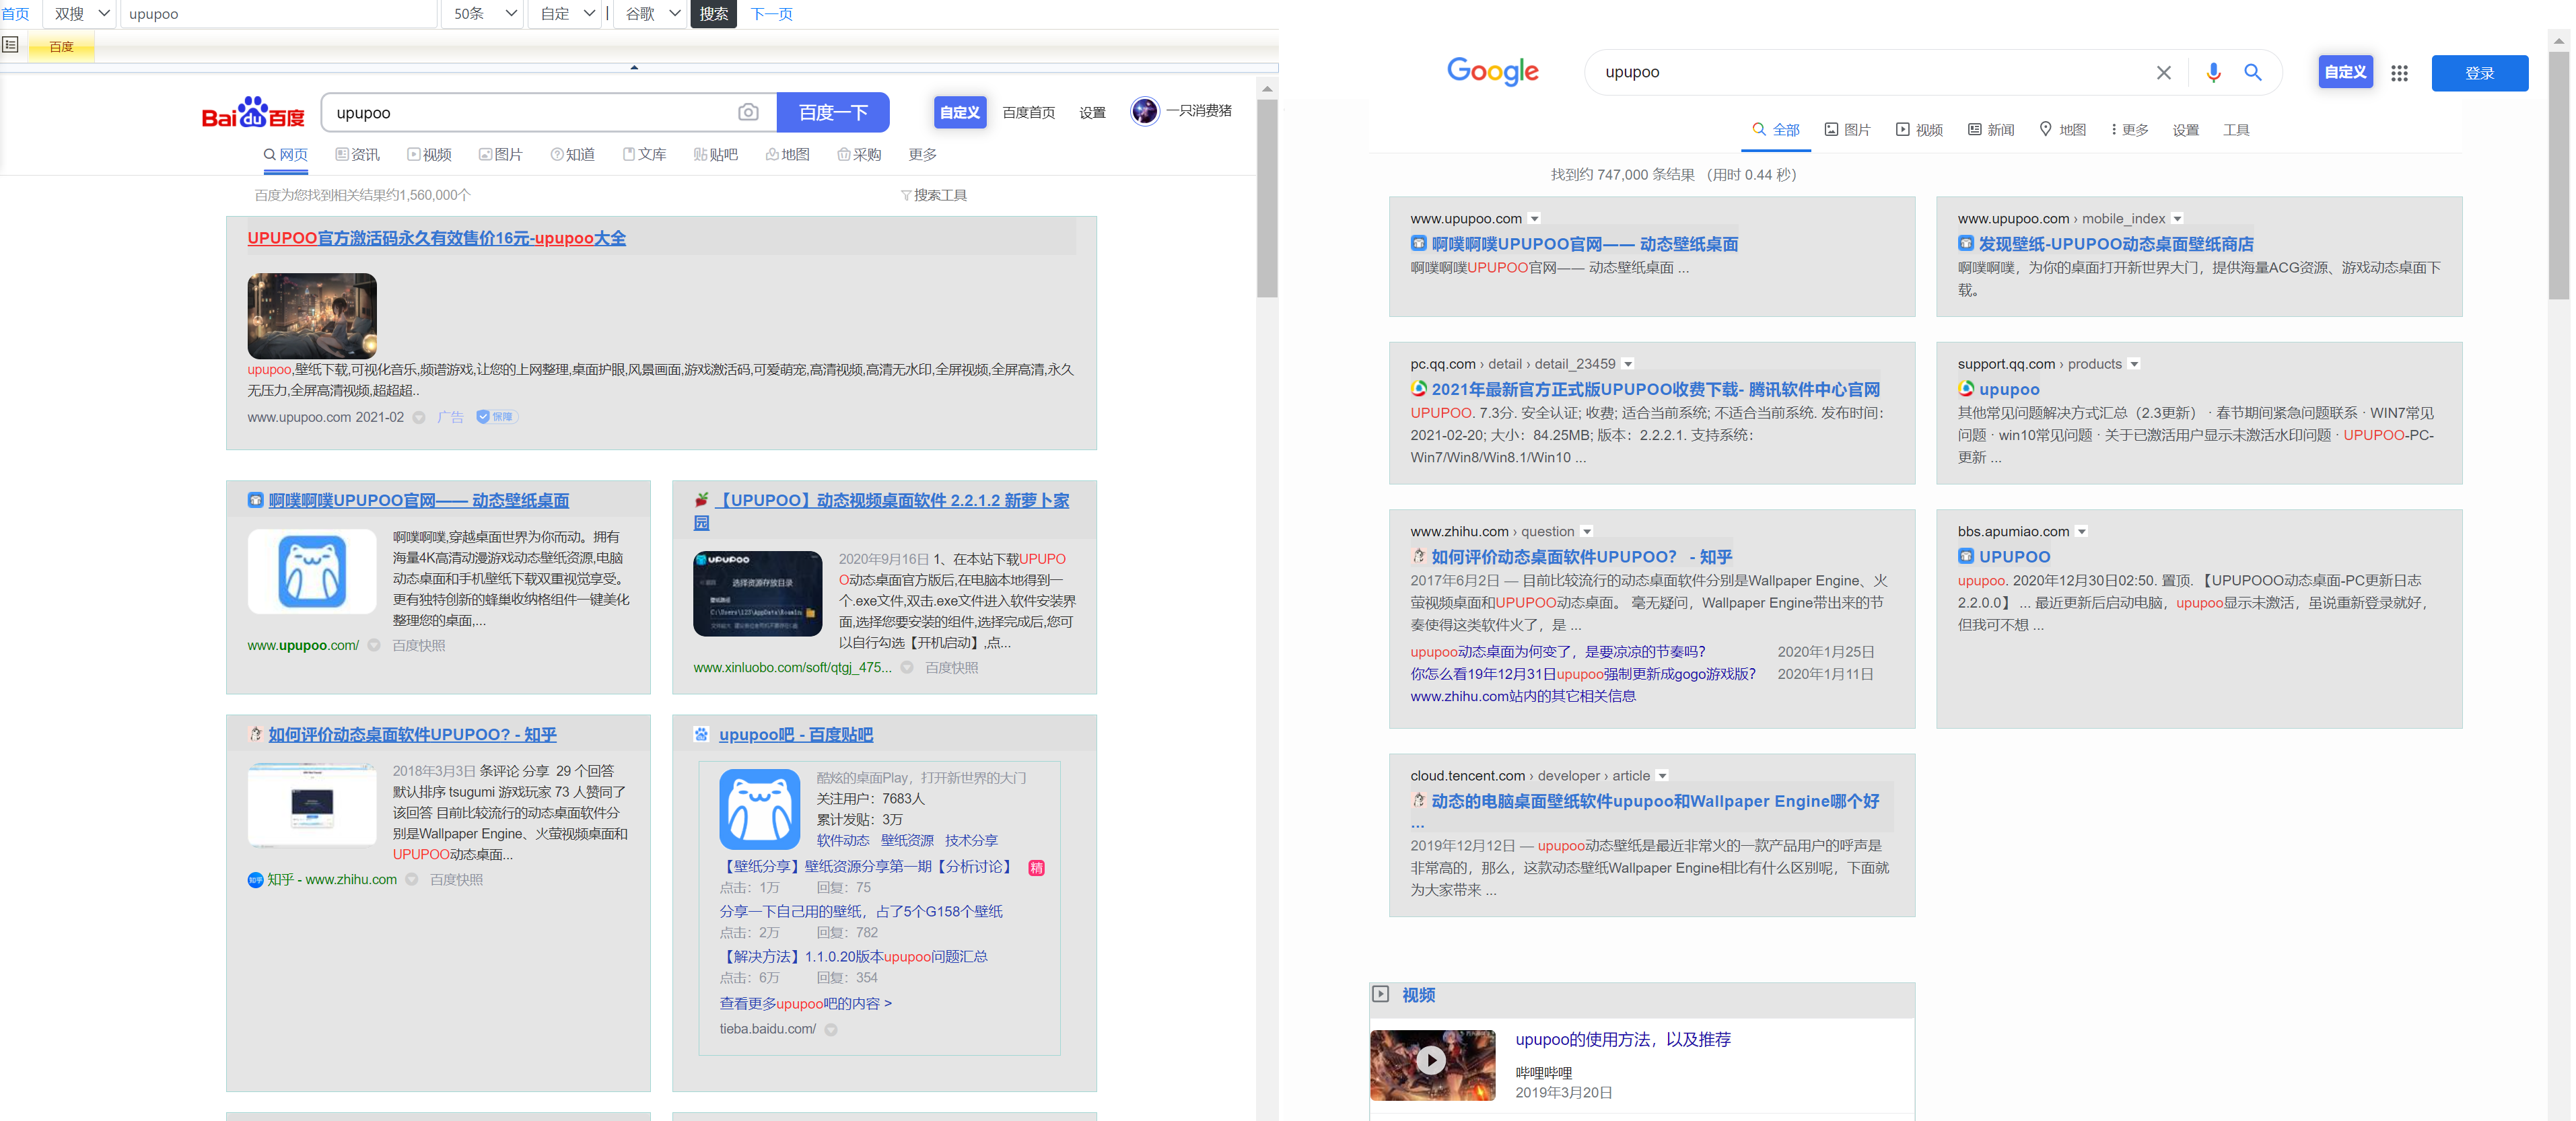Click the X icon to clear Google search

2163,72
